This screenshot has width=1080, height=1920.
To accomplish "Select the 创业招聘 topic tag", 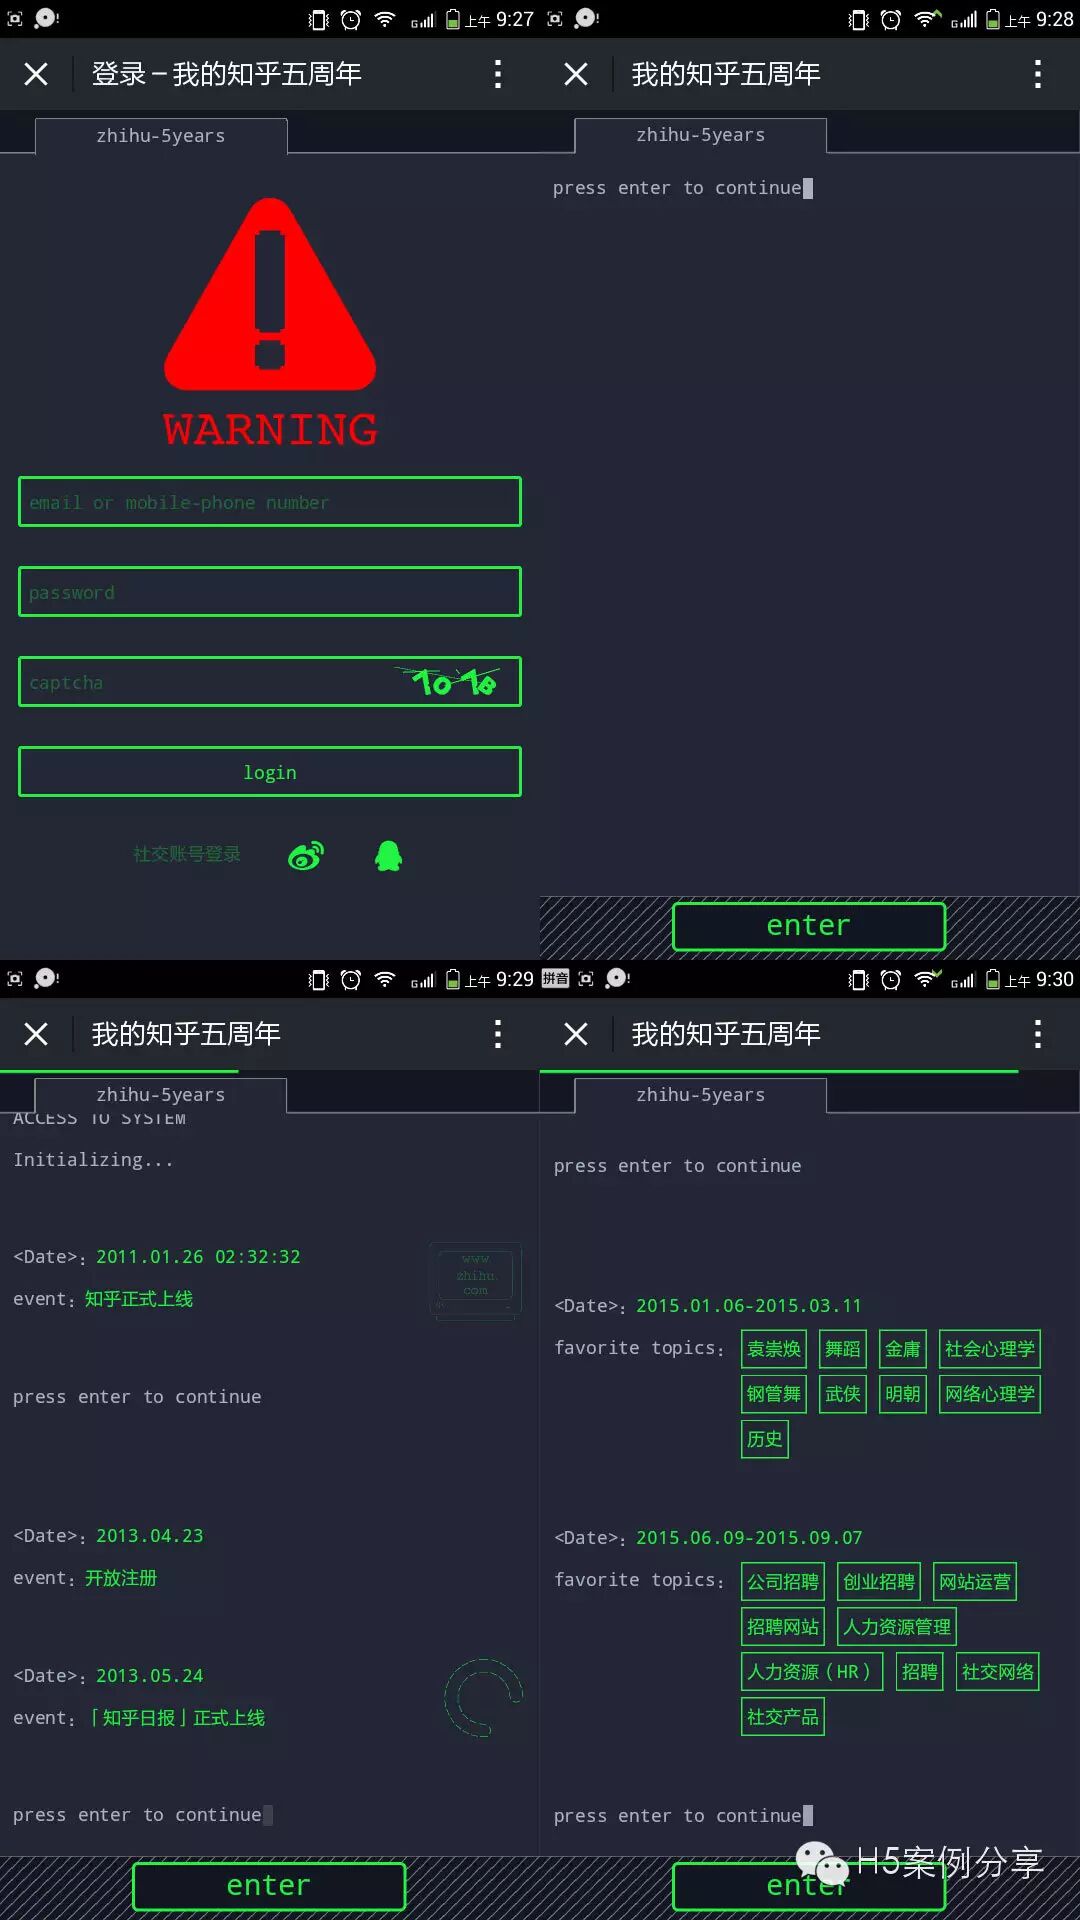I will coord(879,1582).
